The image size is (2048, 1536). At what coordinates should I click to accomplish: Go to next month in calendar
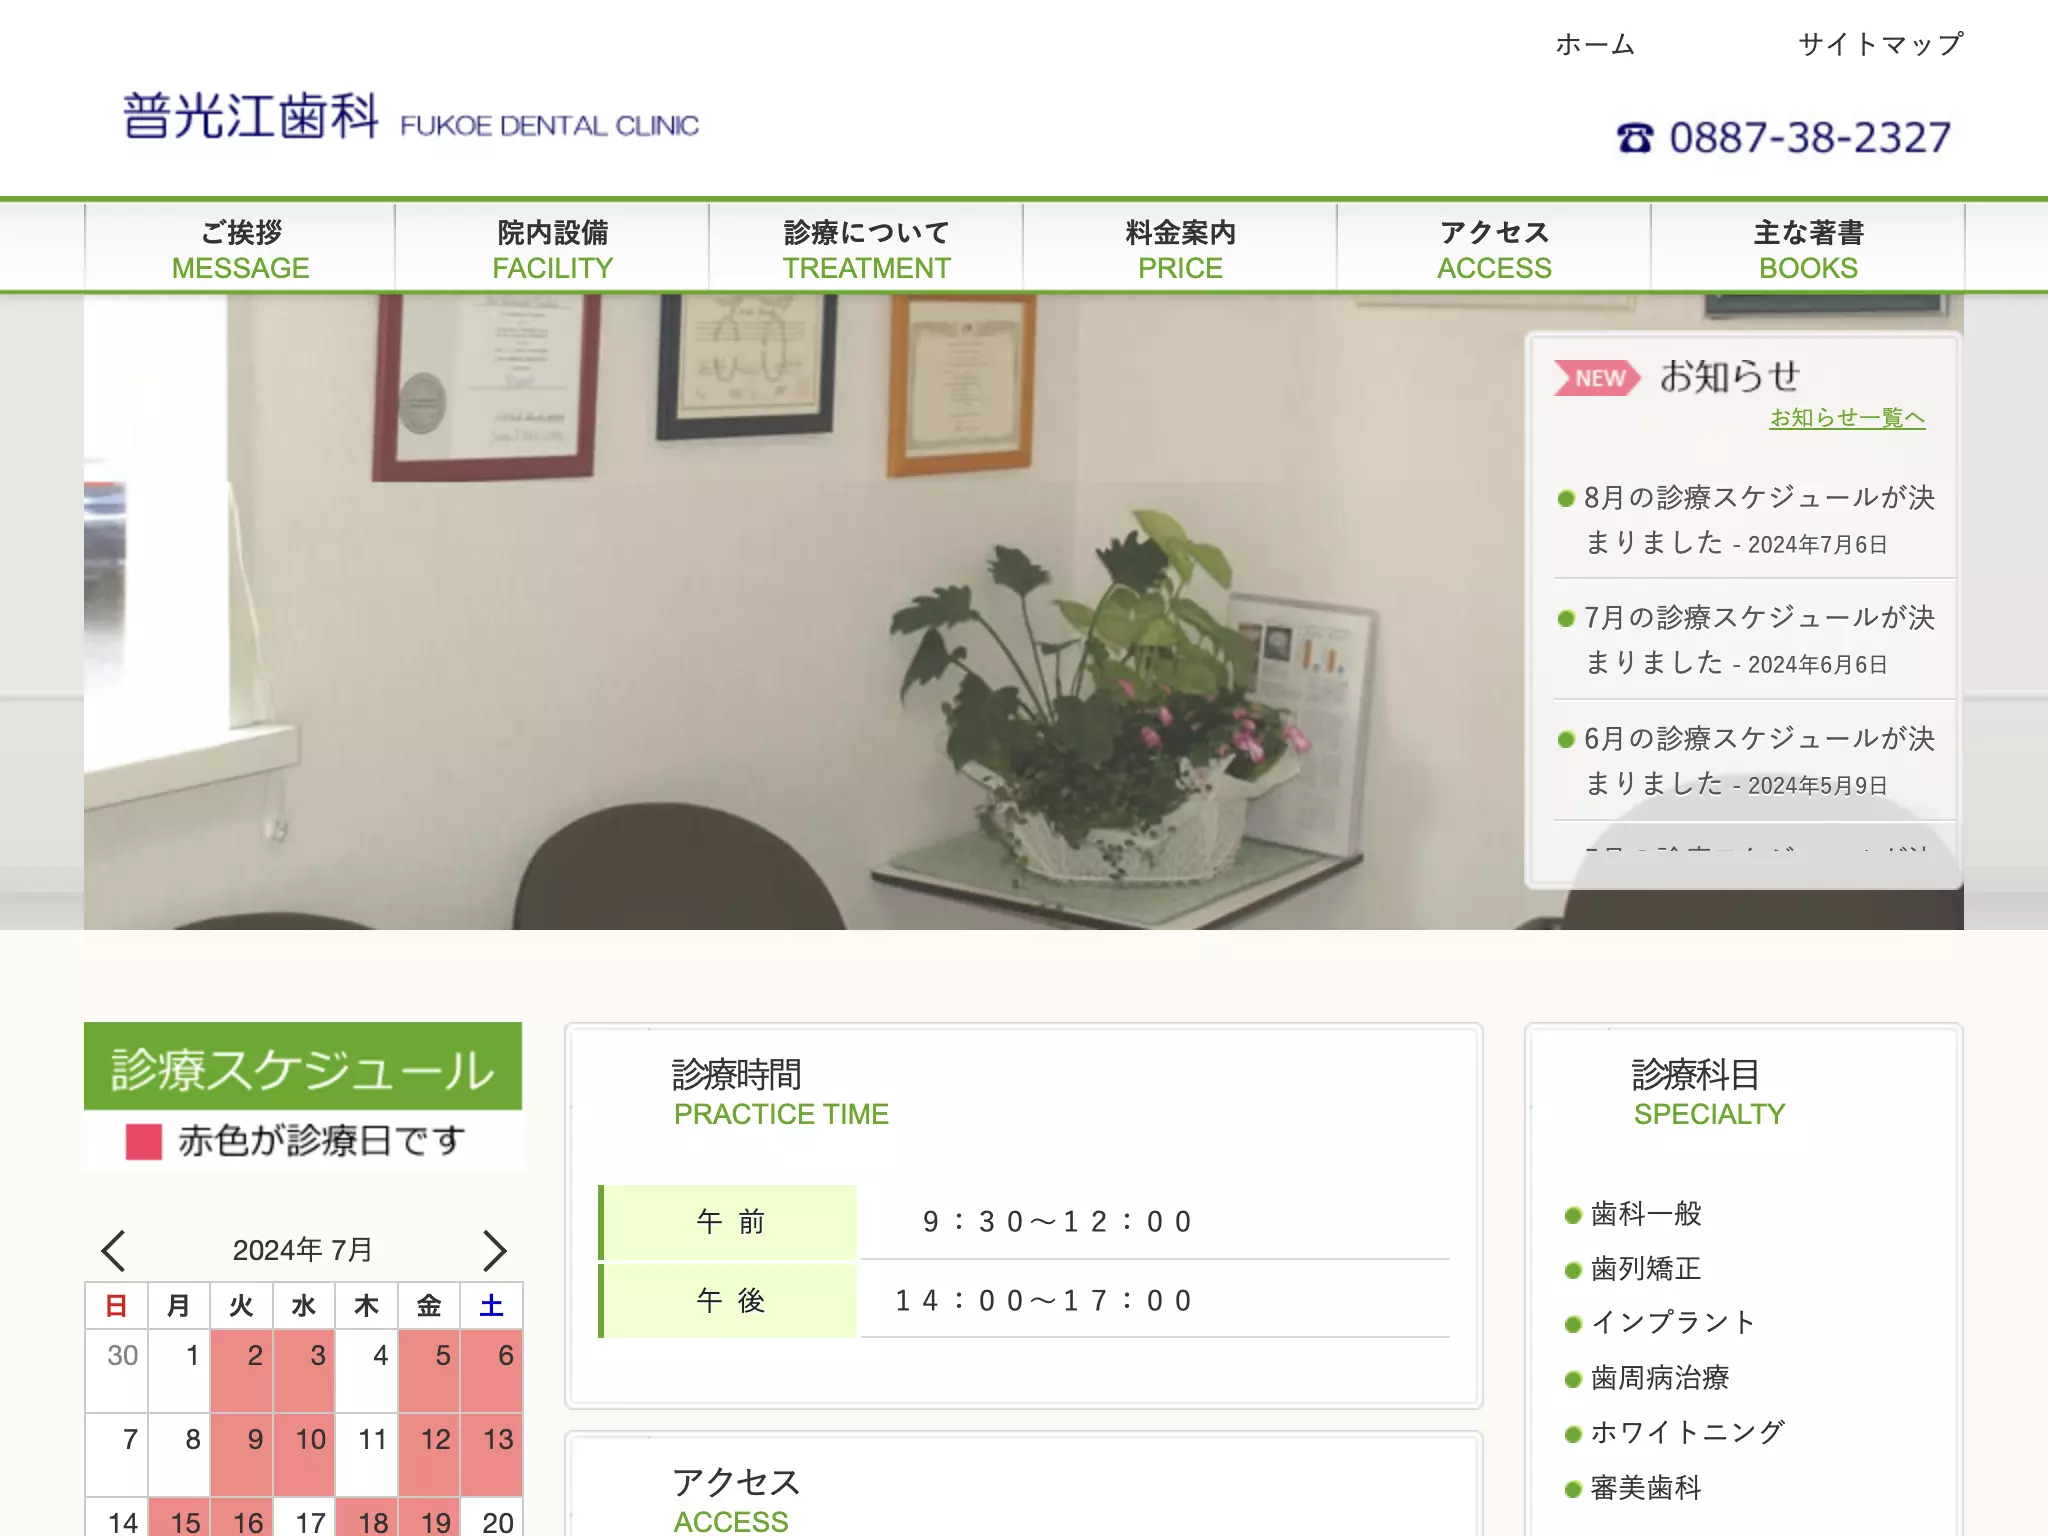pyautogui.click(x=494, y=1250)
